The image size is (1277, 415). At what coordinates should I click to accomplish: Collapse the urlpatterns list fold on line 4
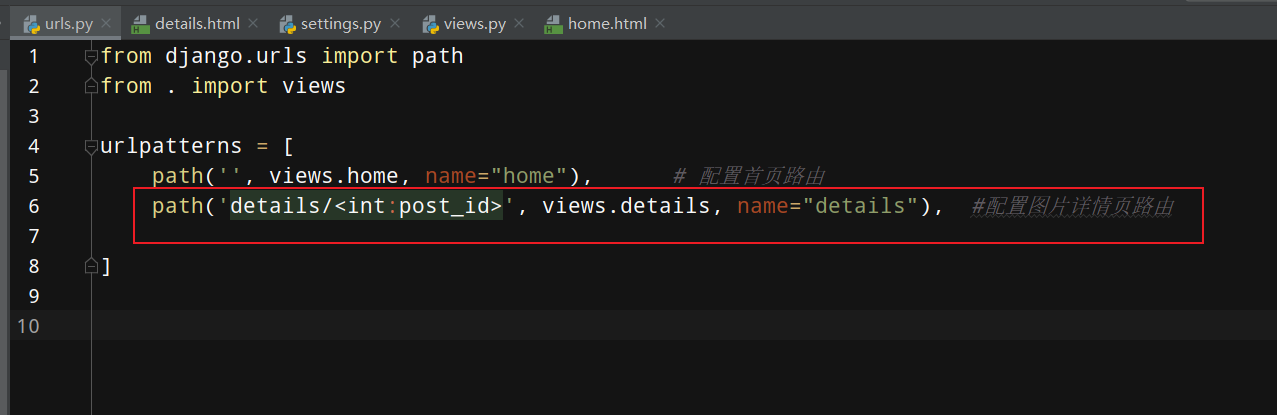[92, 146]
